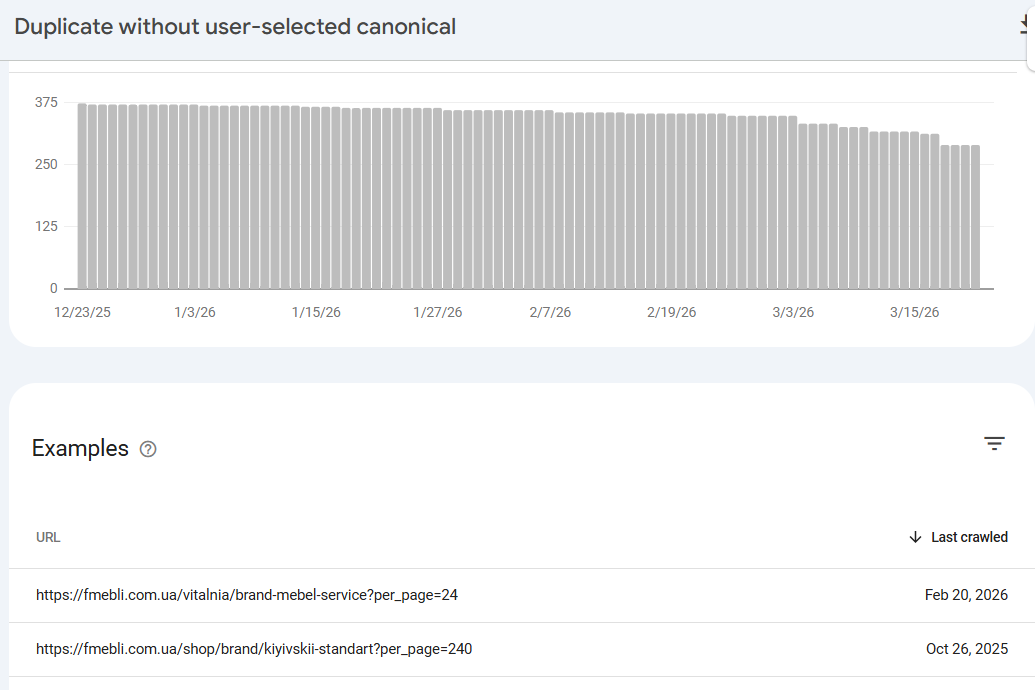
Task: Click the 3/15/26 date axis label
Action: 914,312
